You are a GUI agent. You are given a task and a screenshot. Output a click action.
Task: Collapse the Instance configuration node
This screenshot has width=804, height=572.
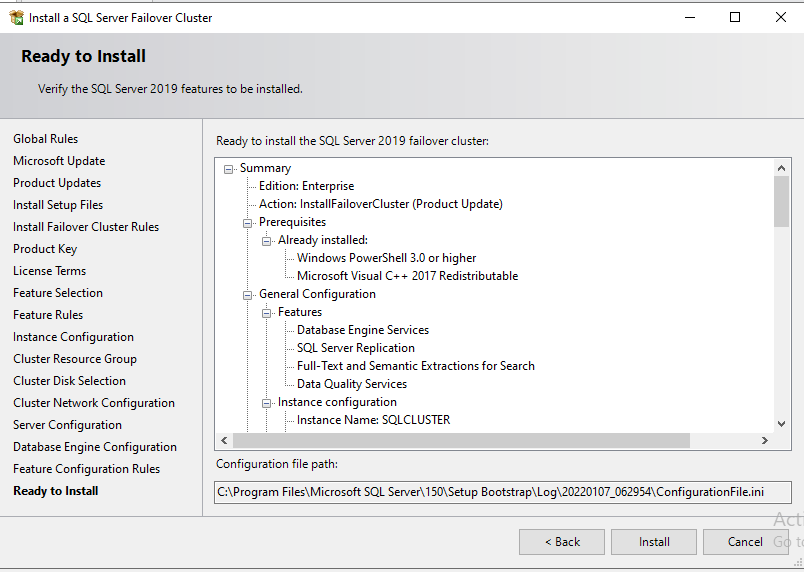tap(267, 403)
